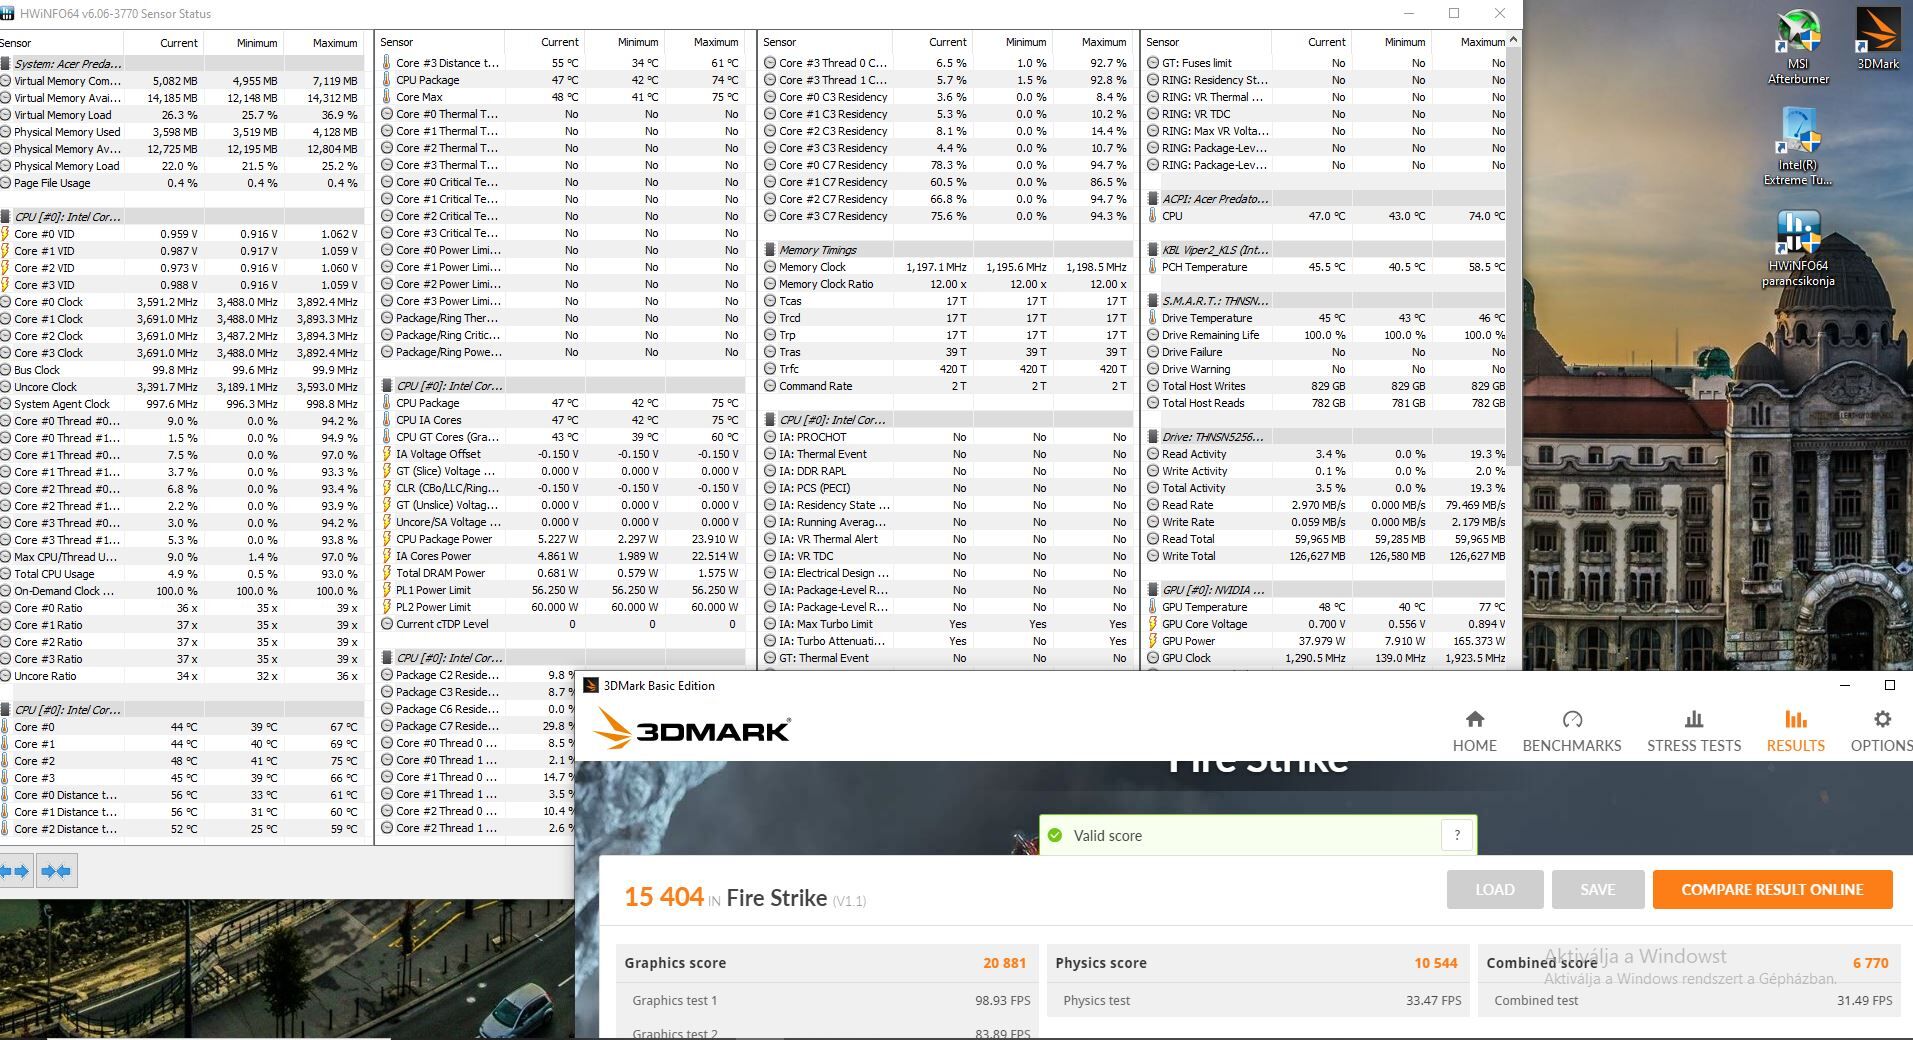Click the Graphics score value 20 881
The height and width of the screenshot is (1040, 1913).
click(1004, 963)
